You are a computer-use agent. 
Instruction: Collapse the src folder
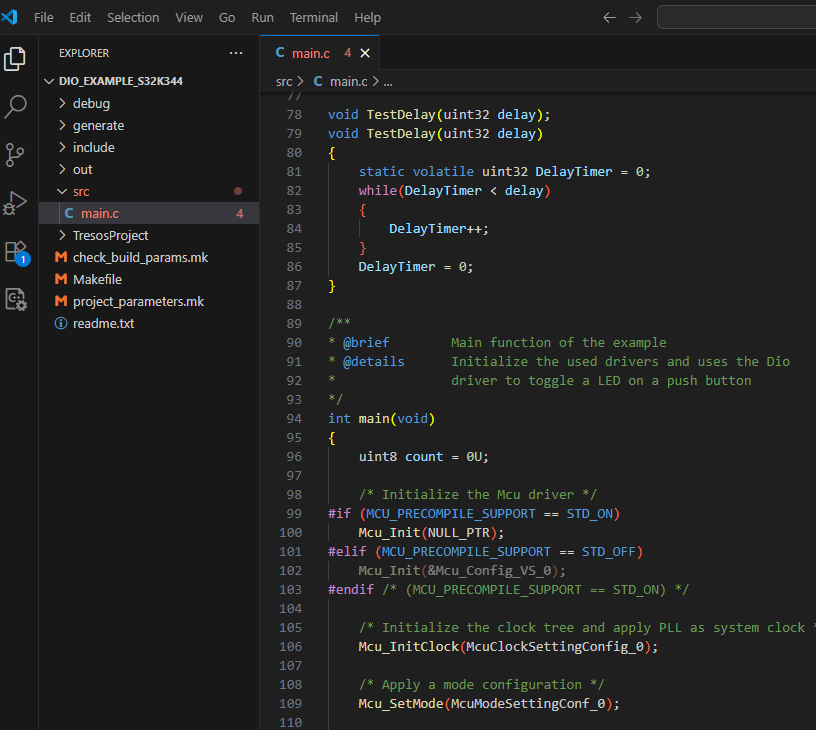point(81,191)
